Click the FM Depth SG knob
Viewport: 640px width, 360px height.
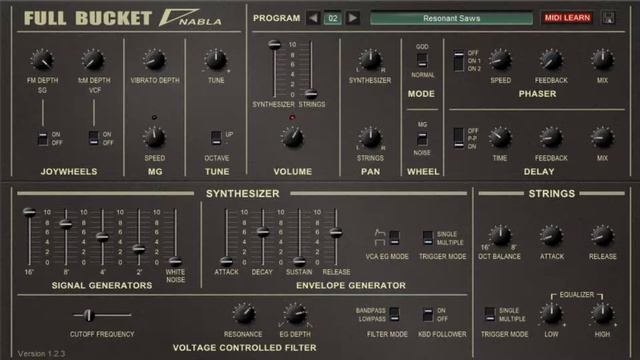pyautogui.click(x=42, y=60)
